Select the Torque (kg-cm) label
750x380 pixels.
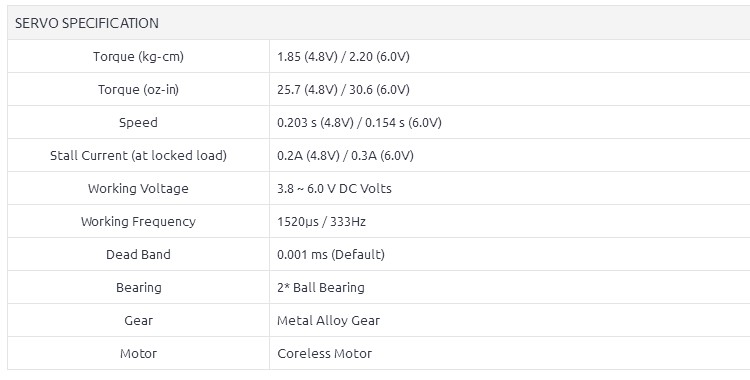point(138,56)
